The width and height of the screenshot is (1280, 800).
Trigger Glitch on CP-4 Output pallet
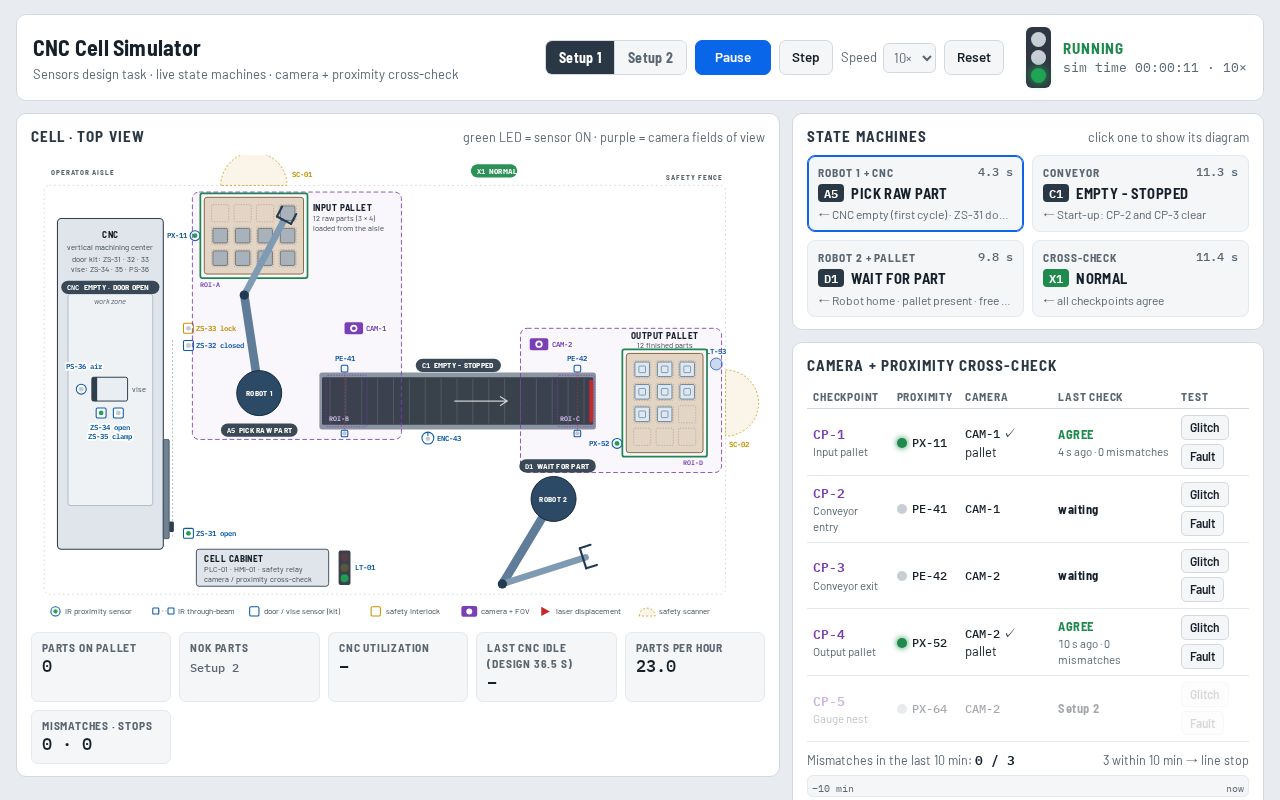[x=1205, y=628]
